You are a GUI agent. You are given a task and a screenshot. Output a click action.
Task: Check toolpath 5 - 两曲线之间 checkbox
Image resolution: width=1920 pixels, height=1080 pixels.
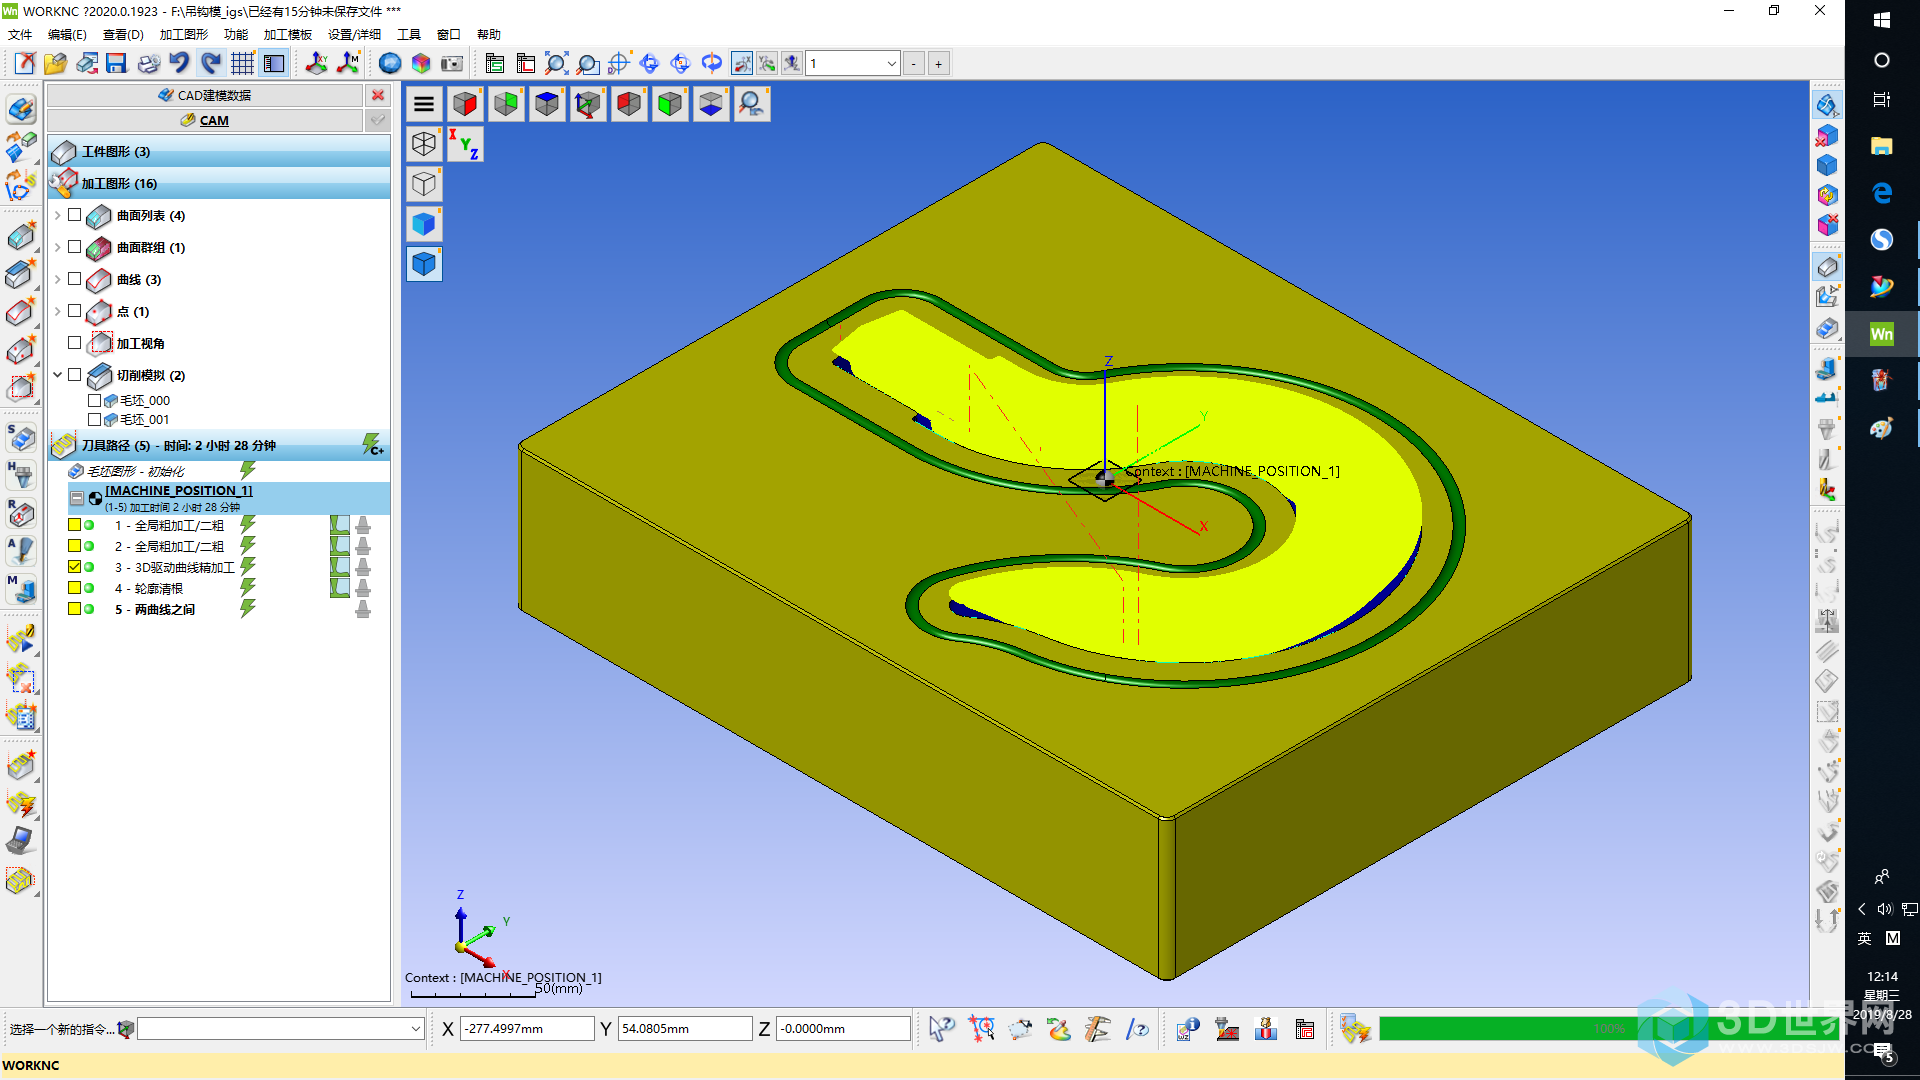point(75,609)
